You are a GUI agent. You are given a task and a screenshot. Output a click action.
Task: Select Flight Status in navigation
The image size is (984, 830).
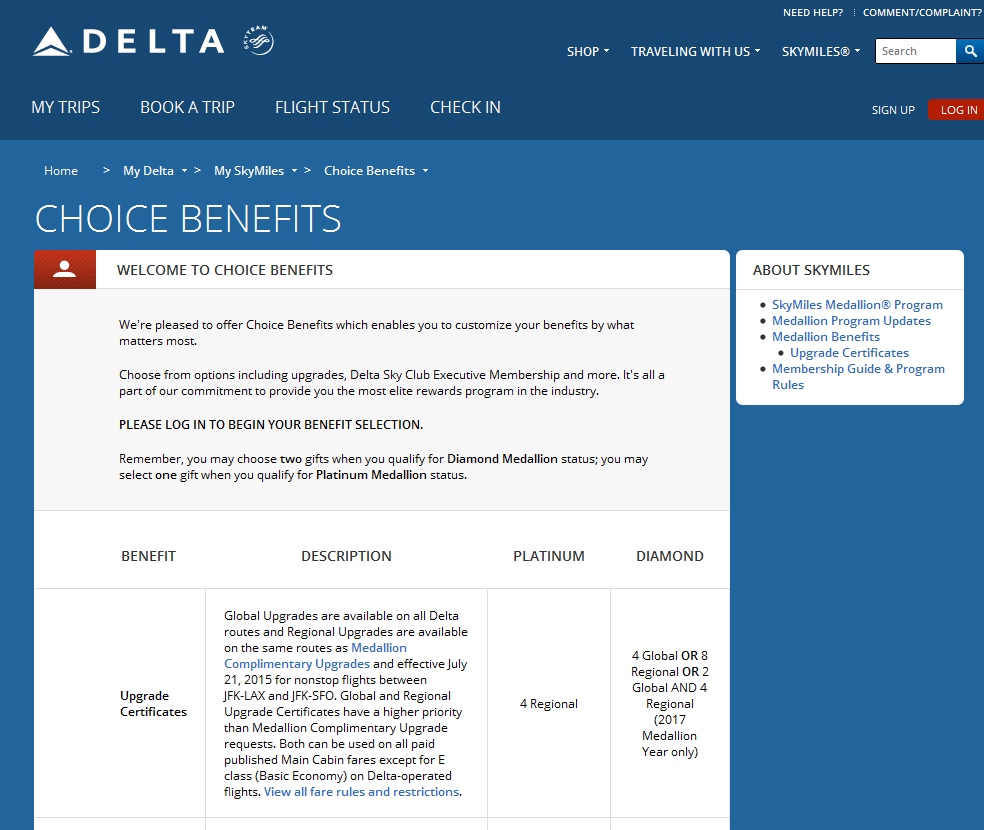click(x=332, y=107)
